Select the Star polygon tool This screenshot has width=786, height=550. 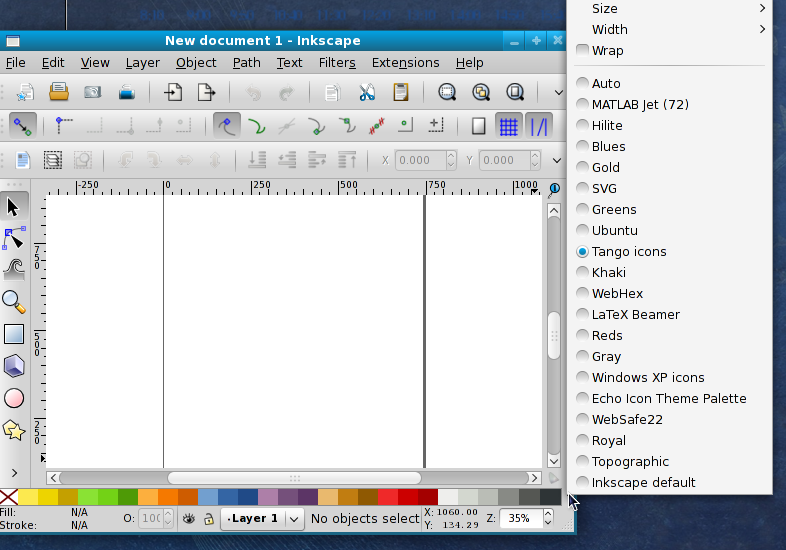(x=14, y=430)
